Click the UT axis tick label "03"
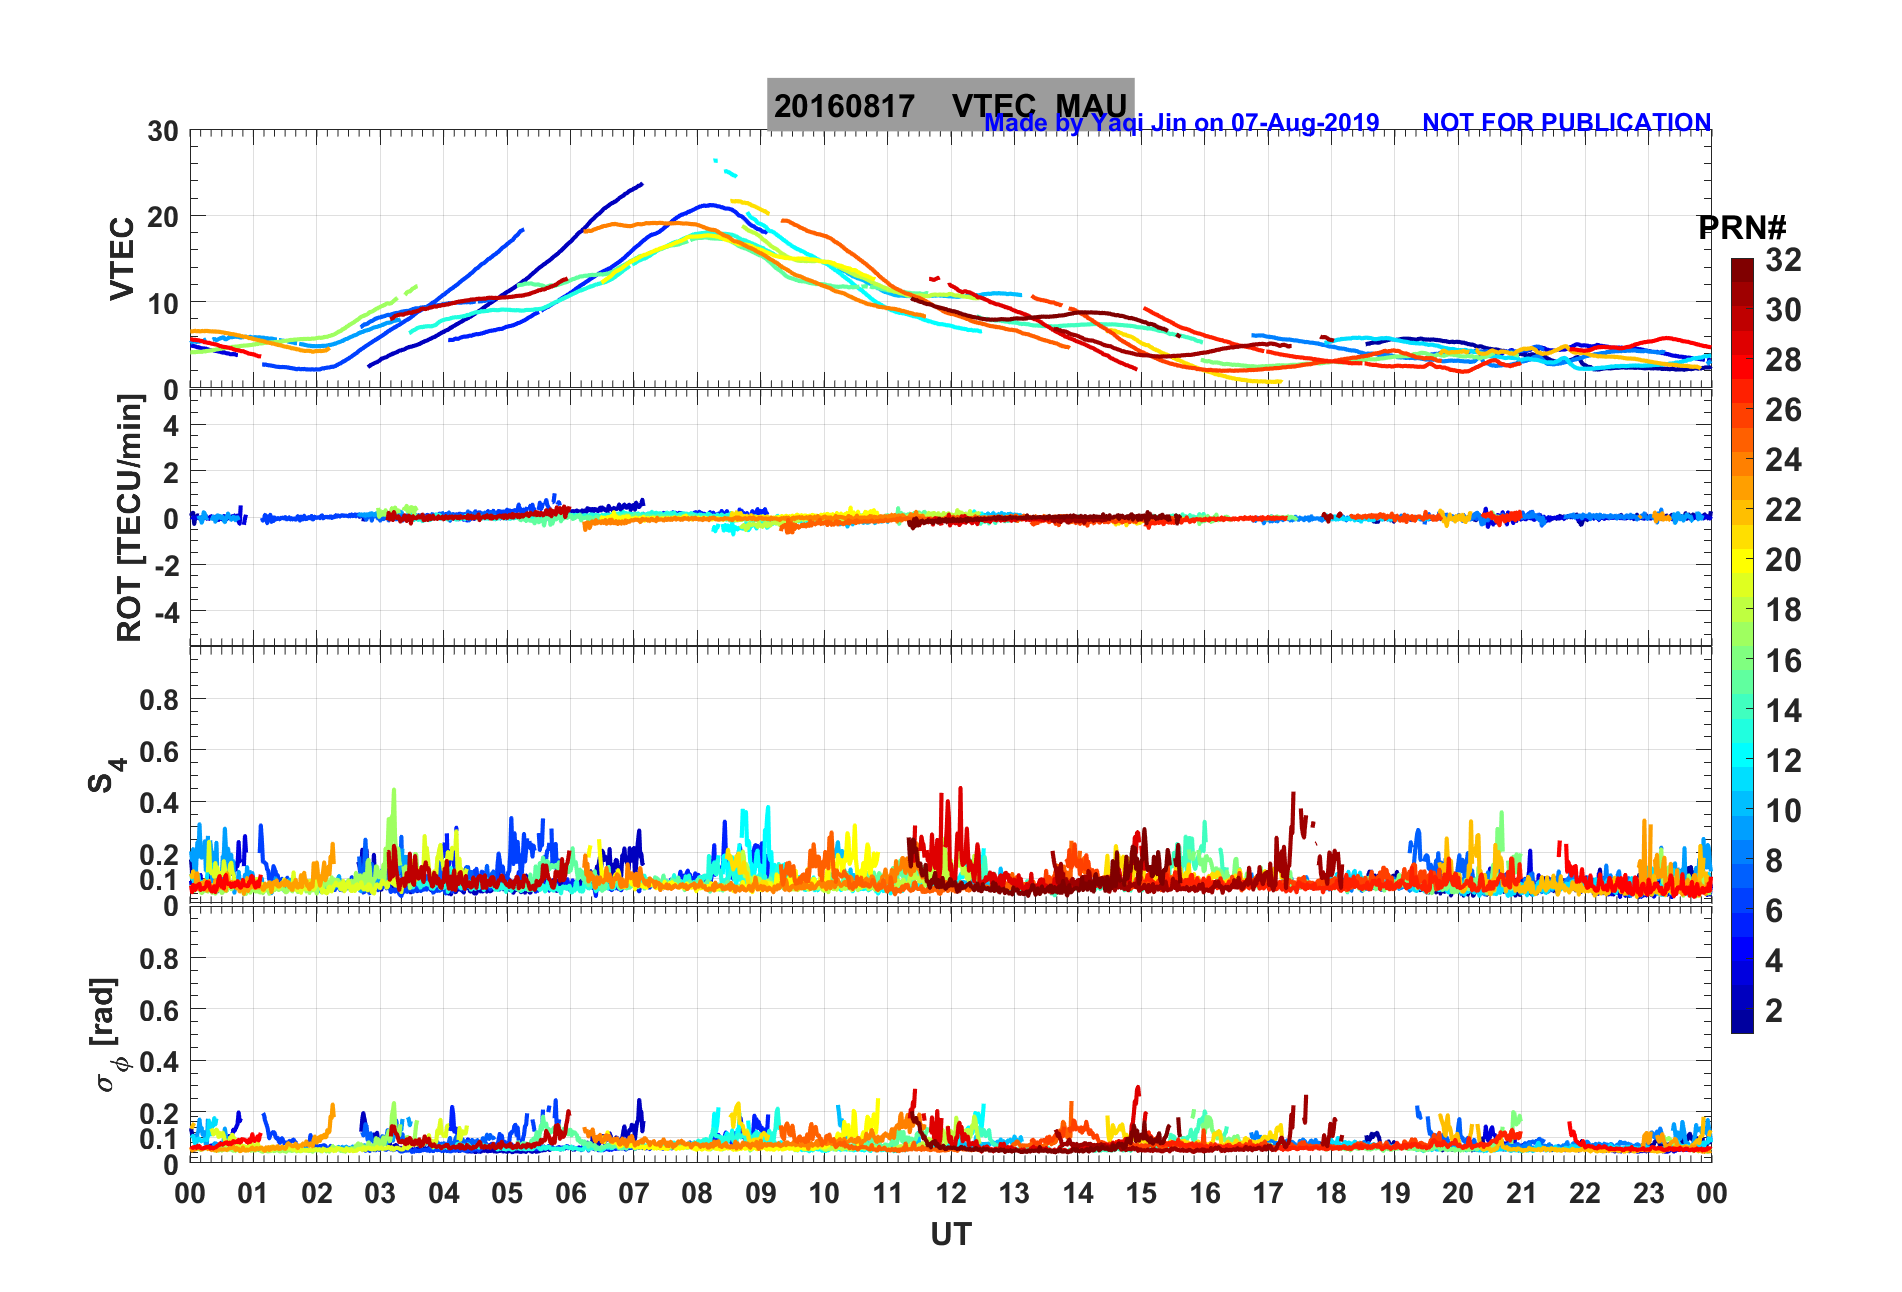This screenshot has width=1902, height=1292. (x=380, y=1193)
